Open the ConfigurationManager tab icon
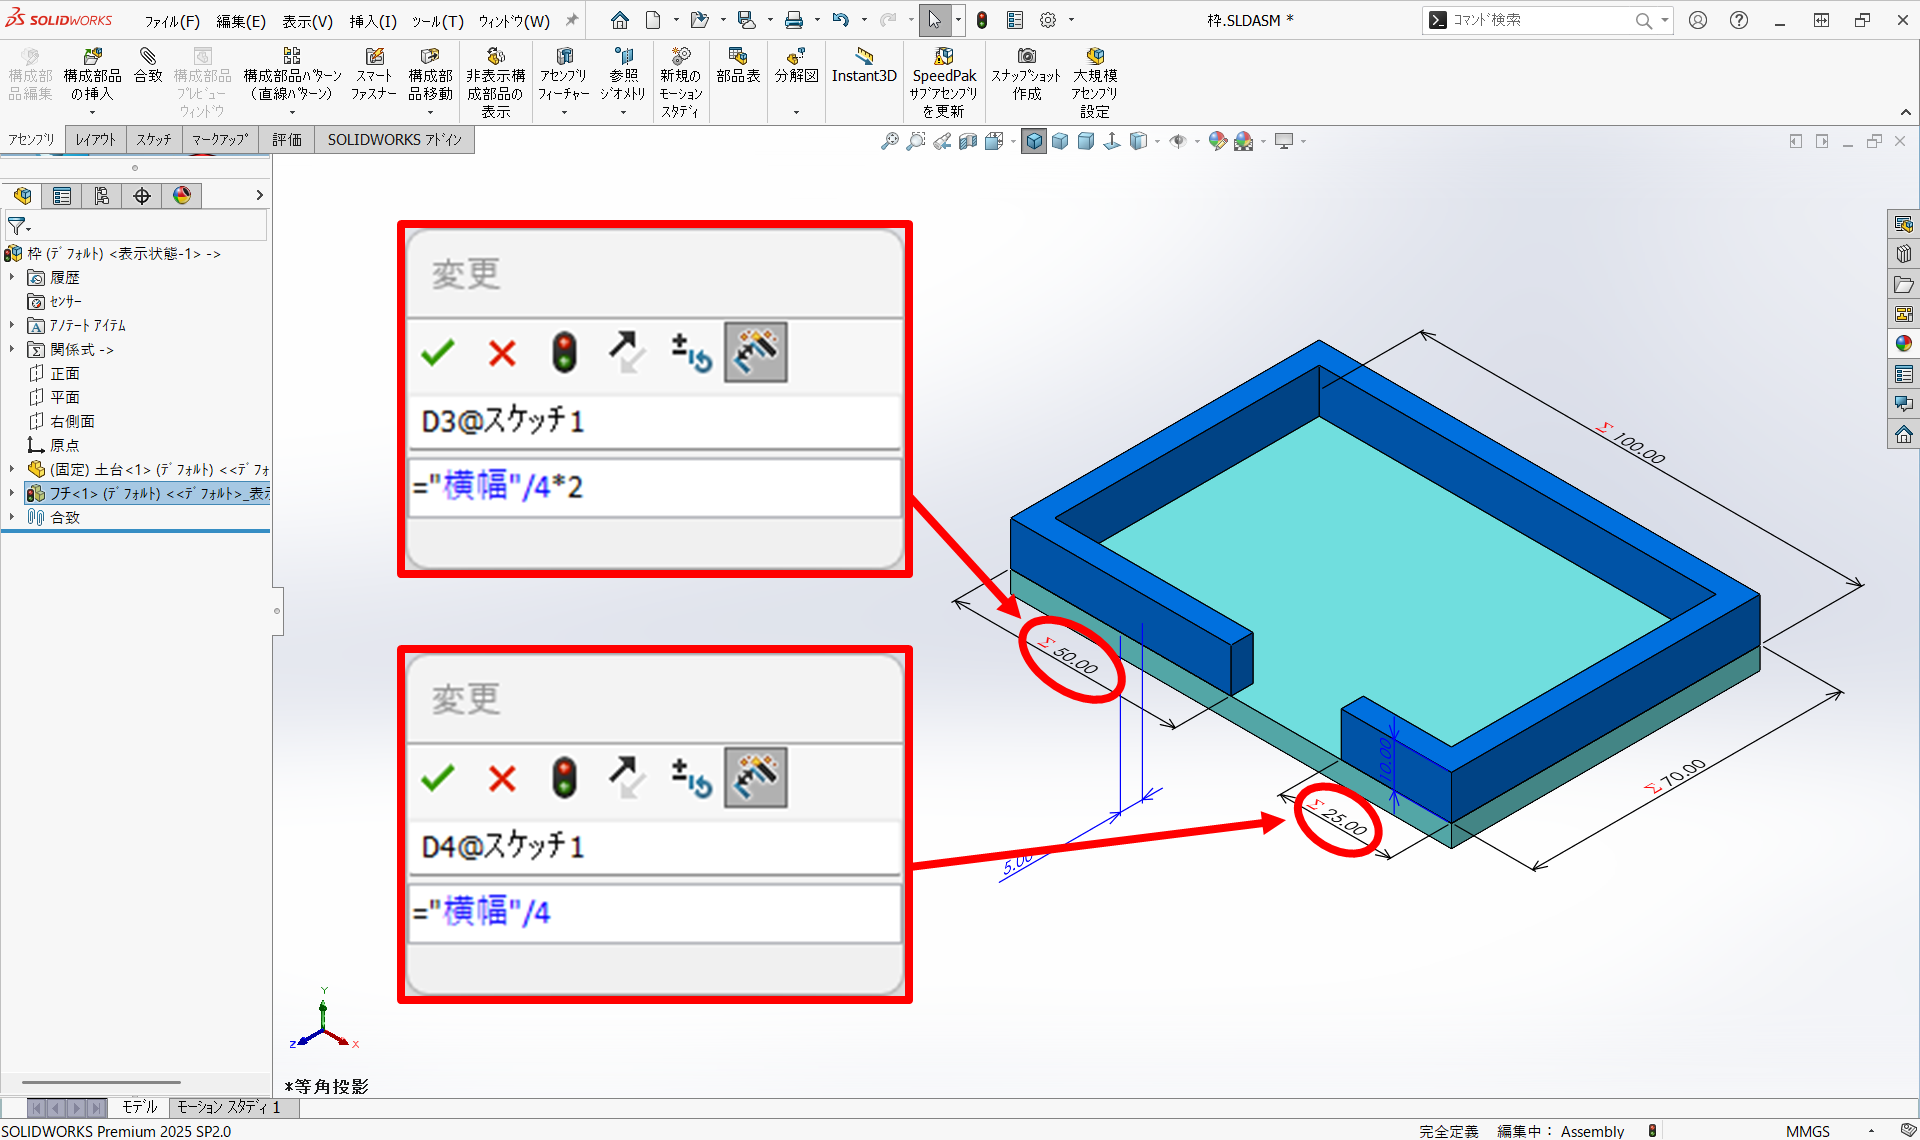The width and height of the screenshot is (1920, 1140). pos(102,196)
